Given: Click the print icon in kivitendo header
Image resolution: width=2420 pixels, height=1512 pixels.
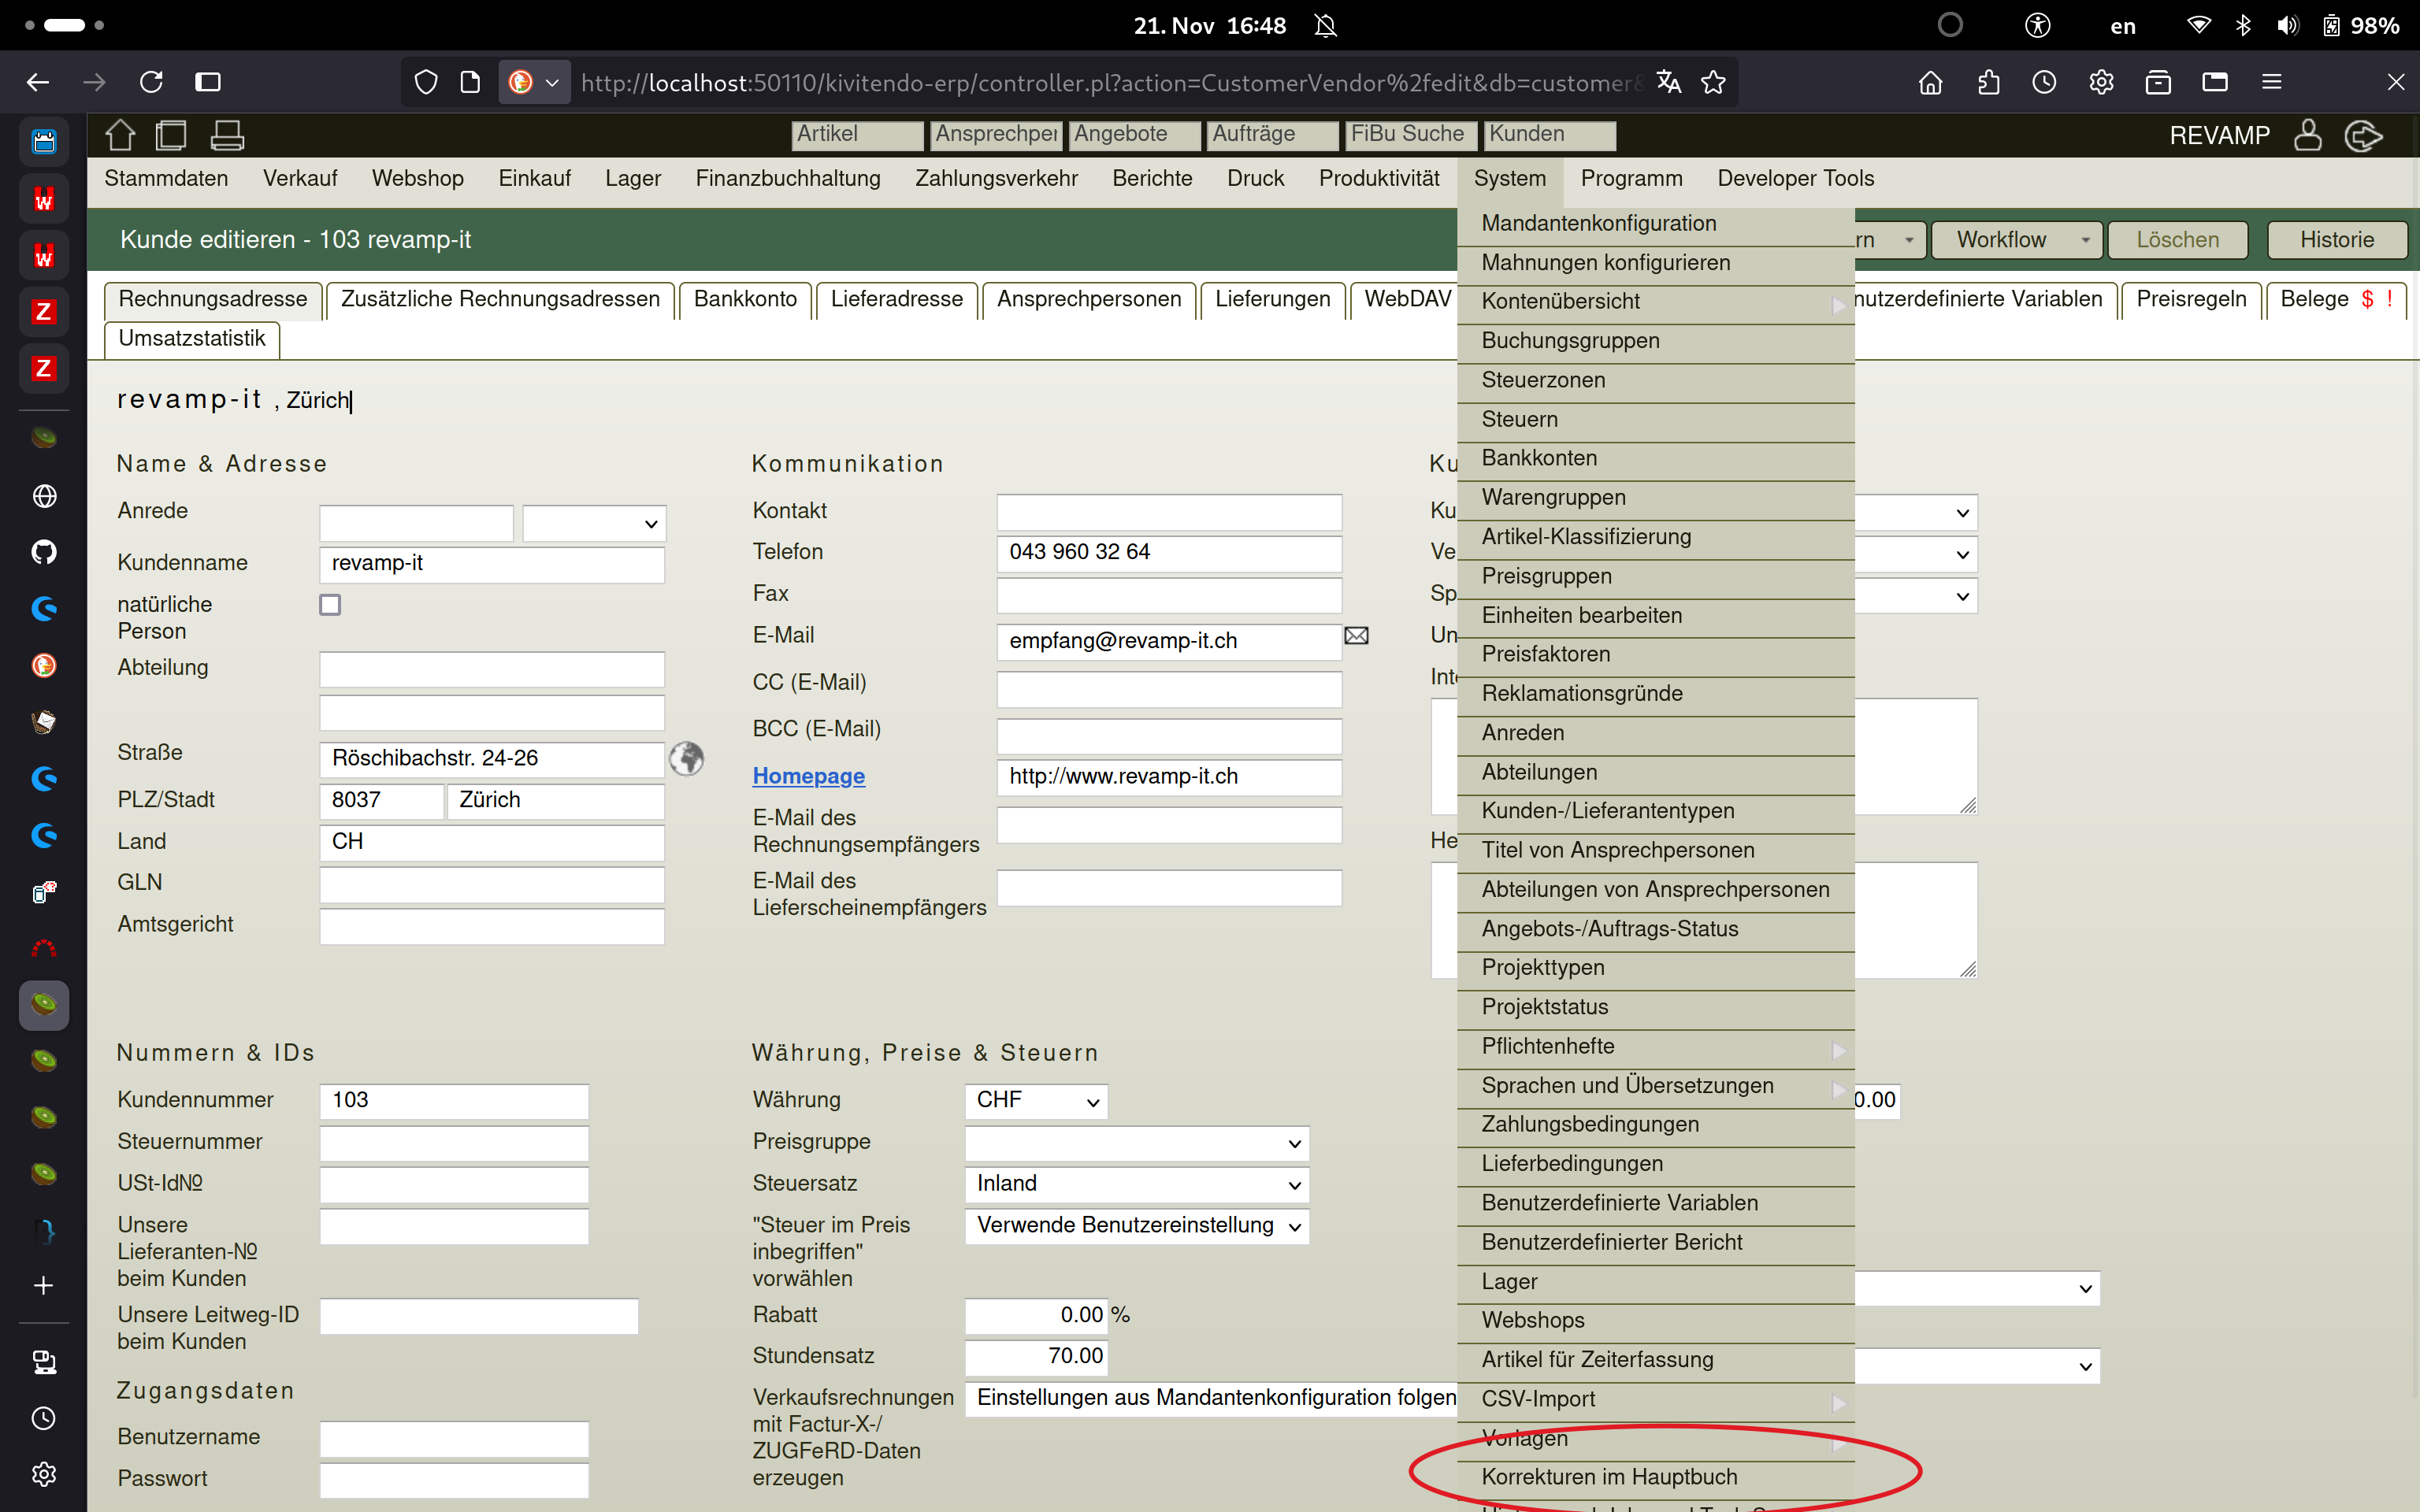Looking at the screenshot, I should (x=227, y=134).
